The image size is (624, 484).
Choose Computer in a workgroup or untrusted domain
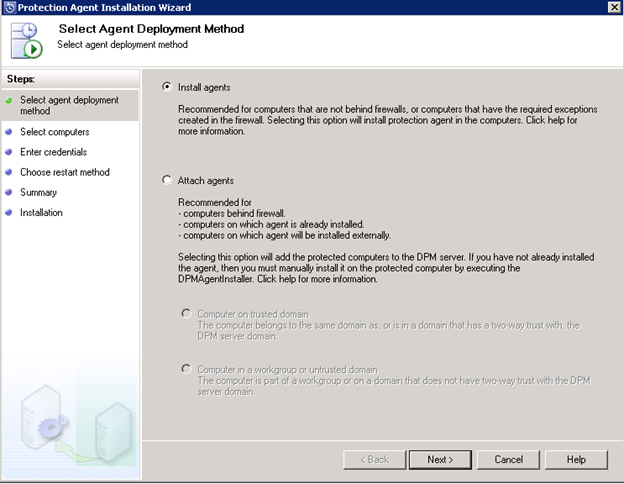coord(186,369)
